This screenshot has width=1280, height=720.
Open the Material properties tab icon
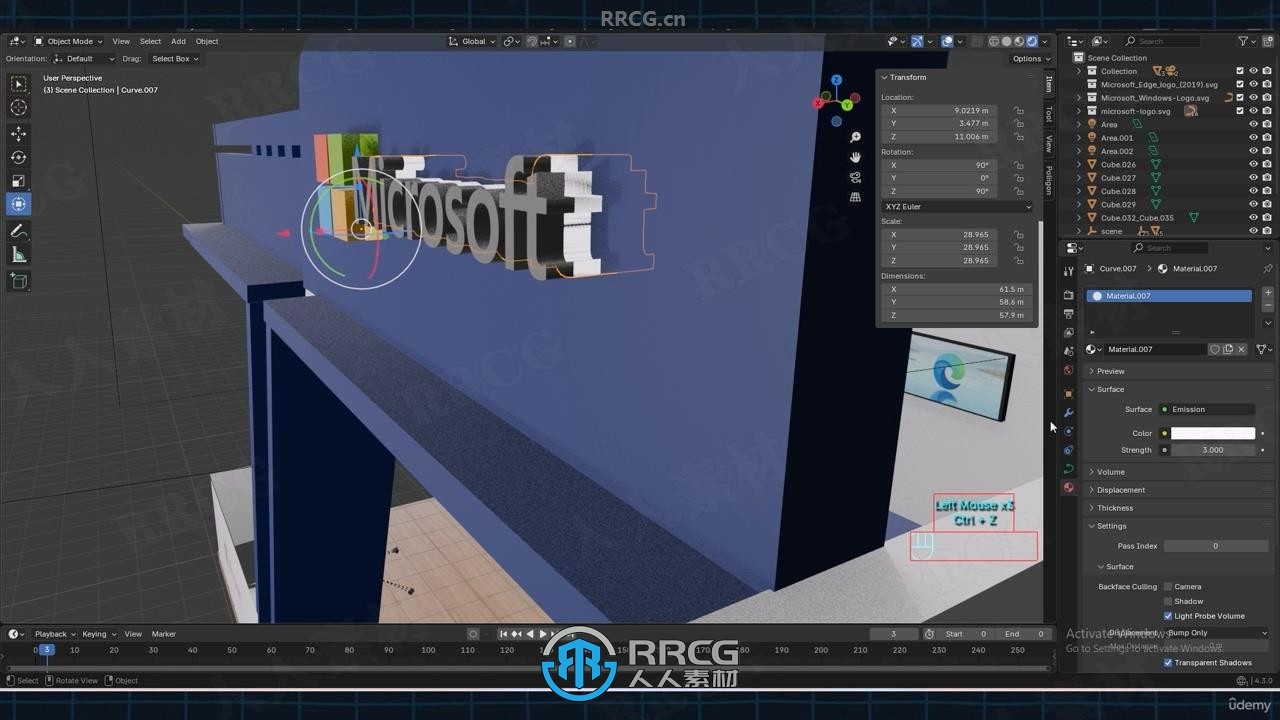click(1068, 488)
